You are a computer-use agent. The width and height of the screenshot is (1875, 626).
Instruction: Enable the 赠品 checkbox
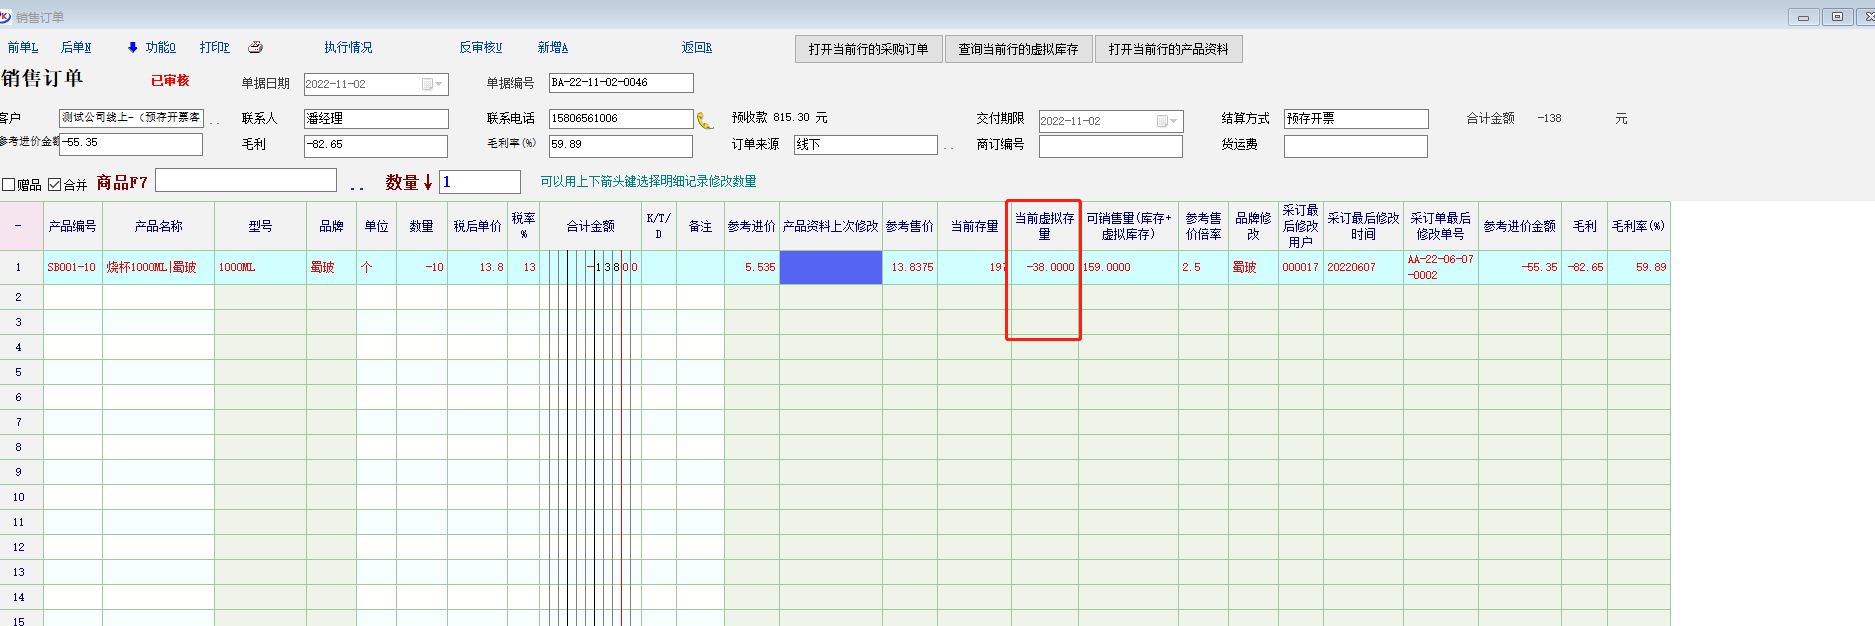(9, 185)
